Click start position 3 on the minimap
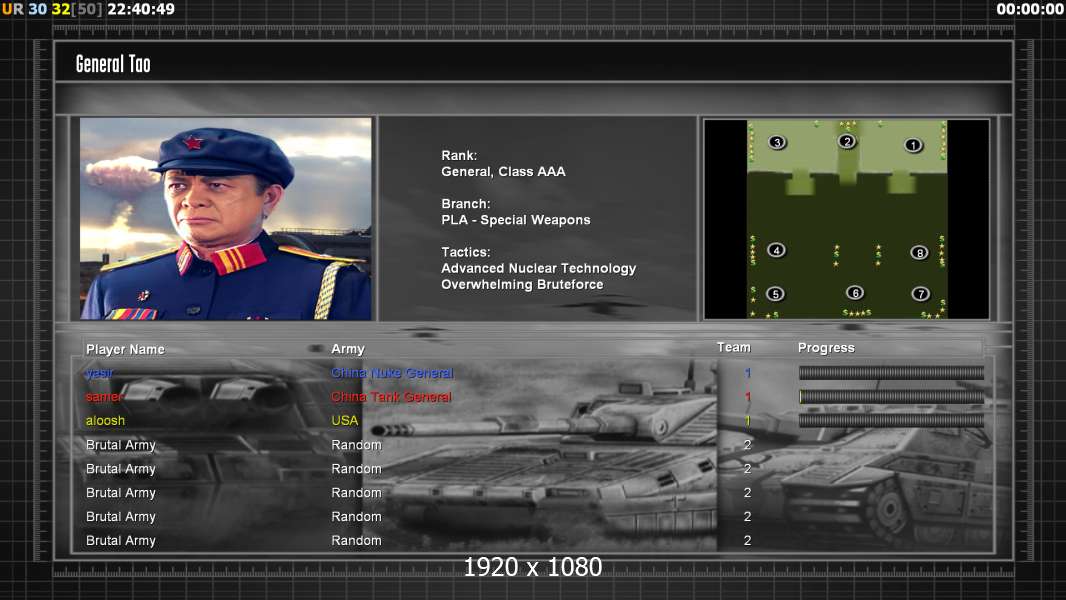The image size is (1066, 600). pyautogui.click(x=777, y=143)
